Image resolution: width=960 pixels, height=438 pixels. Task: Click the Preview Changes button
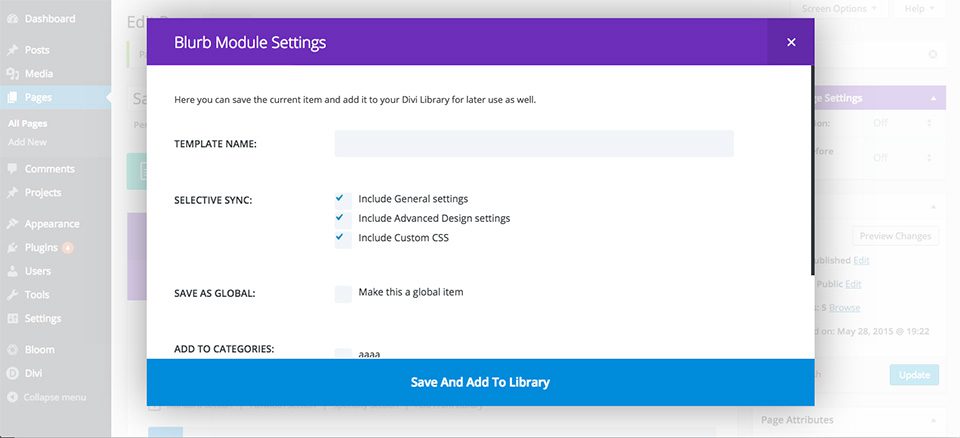click(x=895, y=236)
